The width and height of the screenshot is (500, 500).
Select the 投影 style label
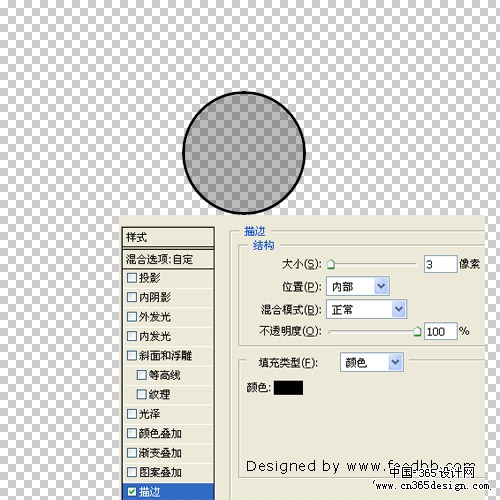click(150, 278)
